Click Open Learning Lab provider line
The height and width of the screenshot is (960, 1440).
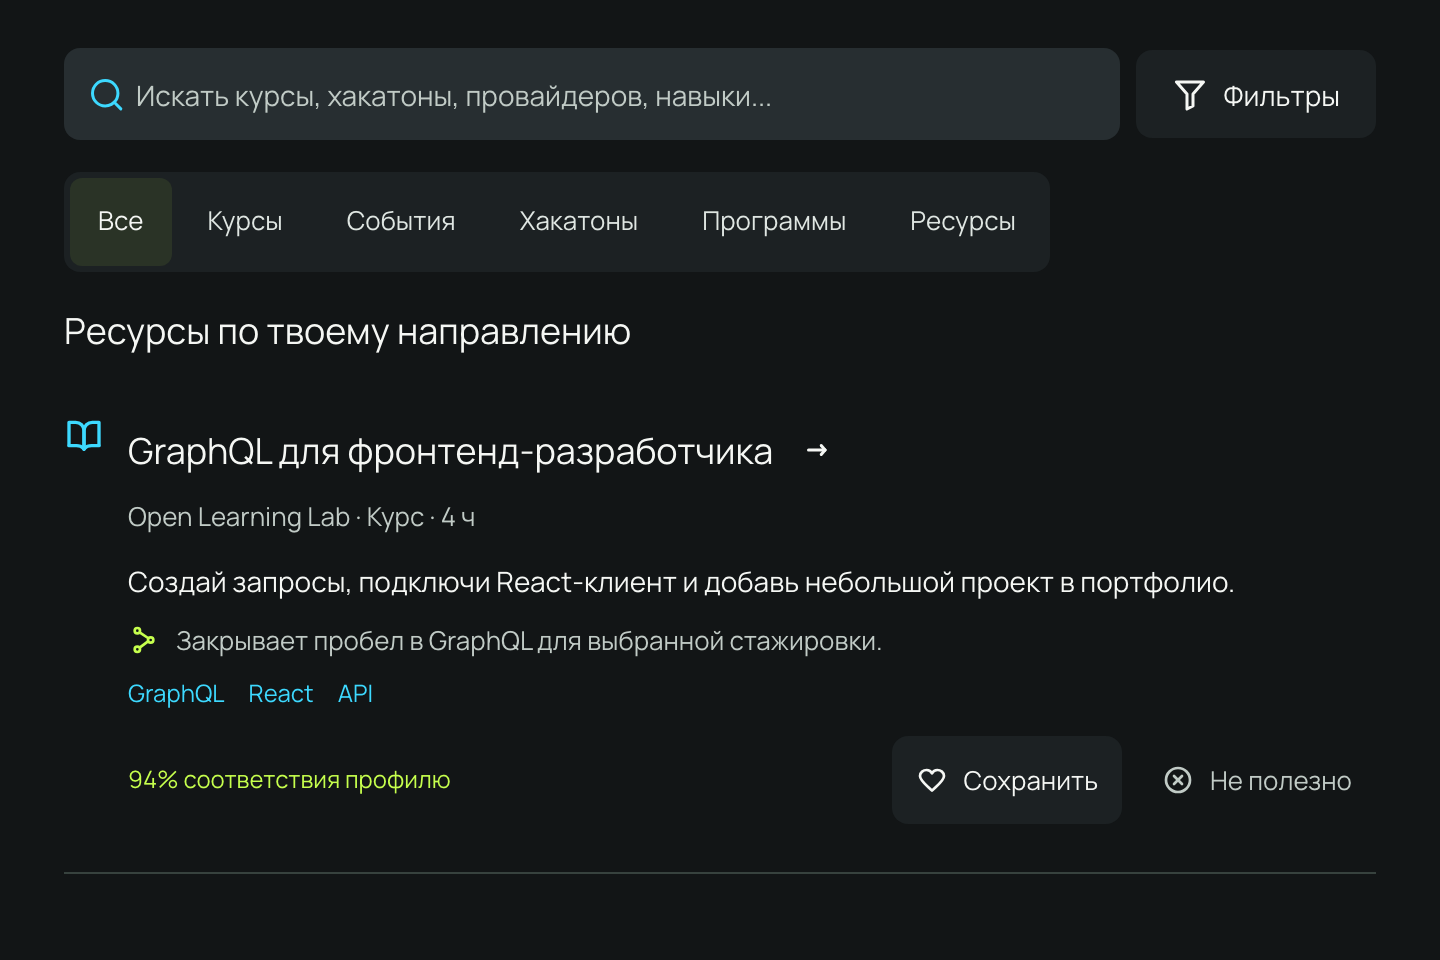coord(301,517)
